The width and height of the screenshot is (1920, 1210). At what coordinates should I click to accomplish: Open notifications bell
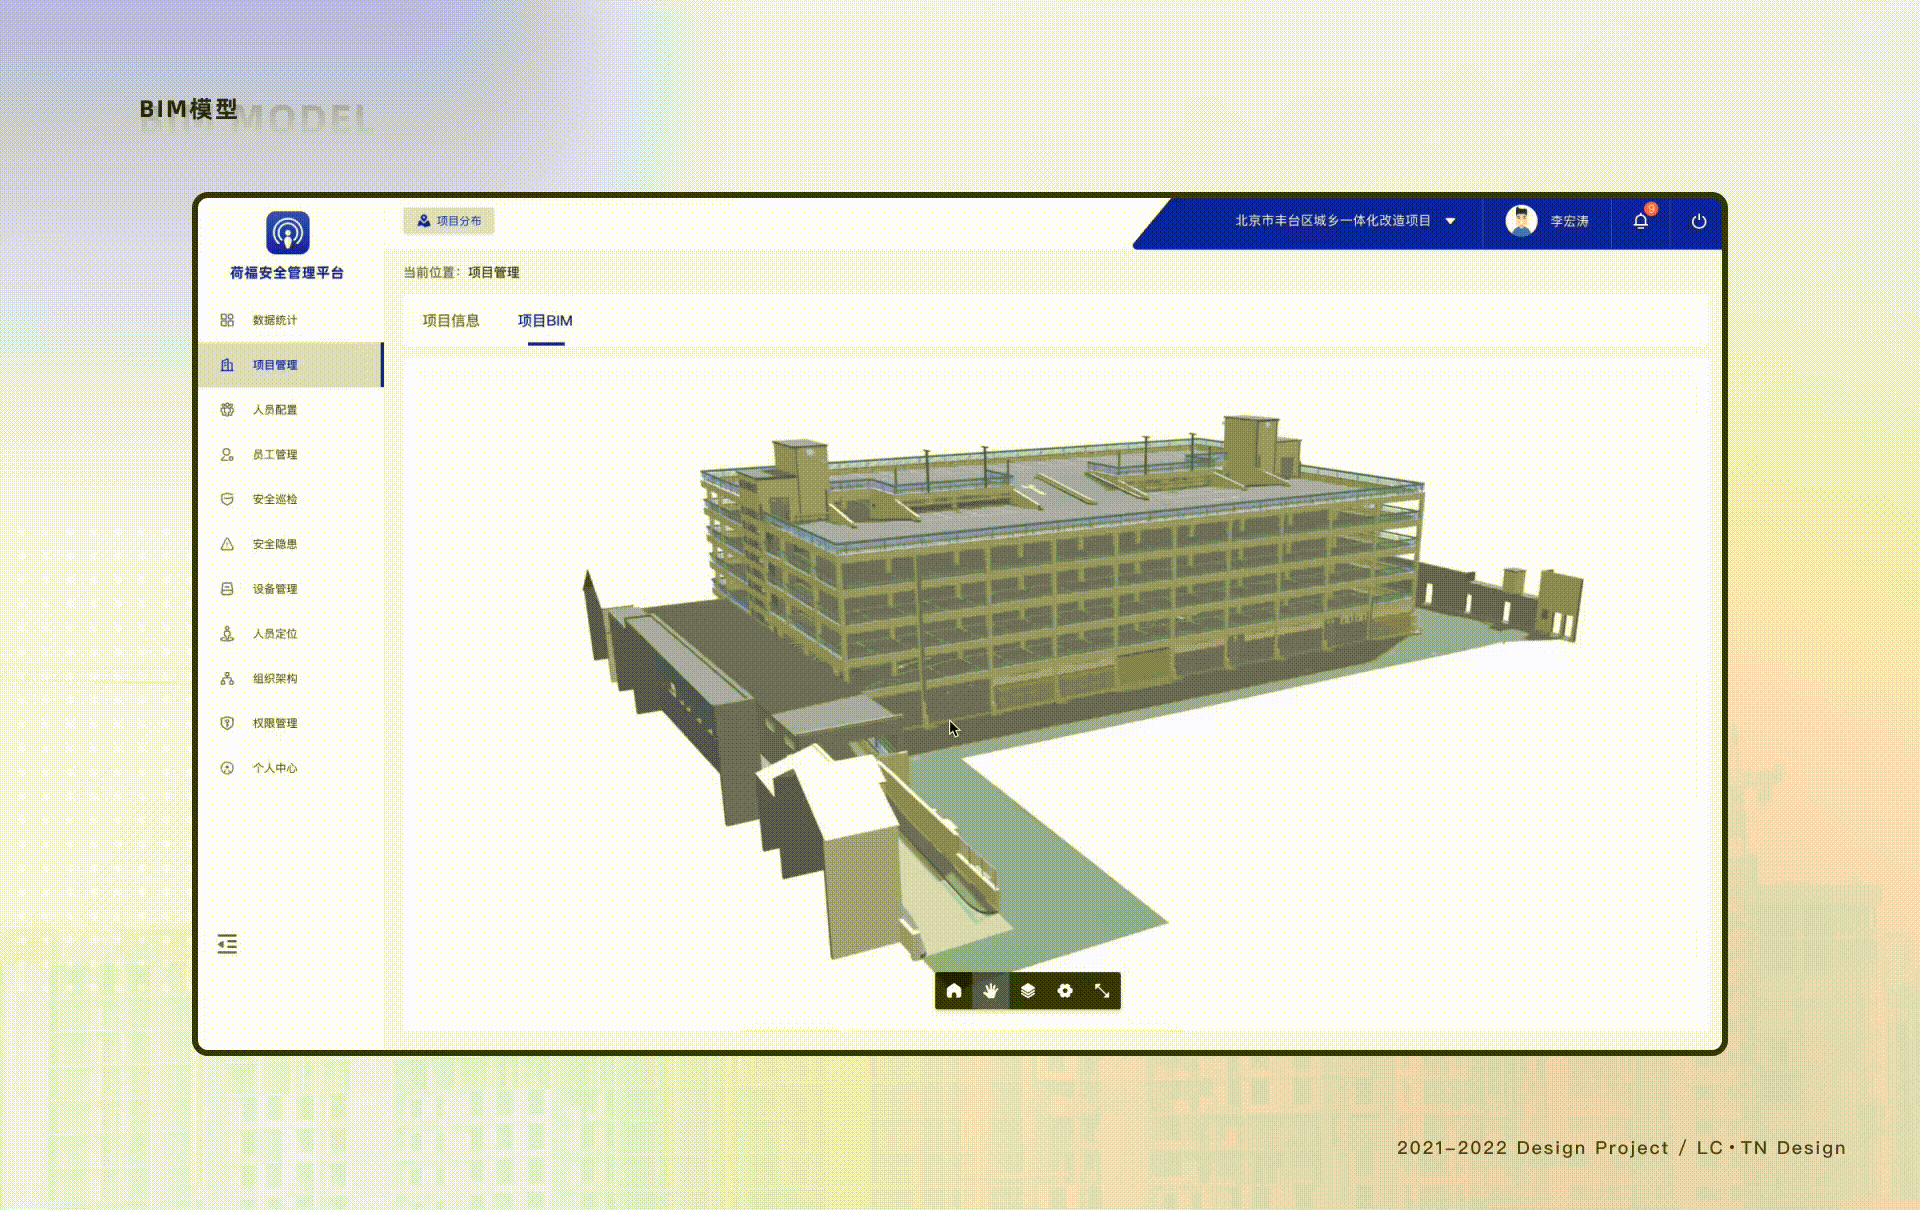coord(1641,221)
